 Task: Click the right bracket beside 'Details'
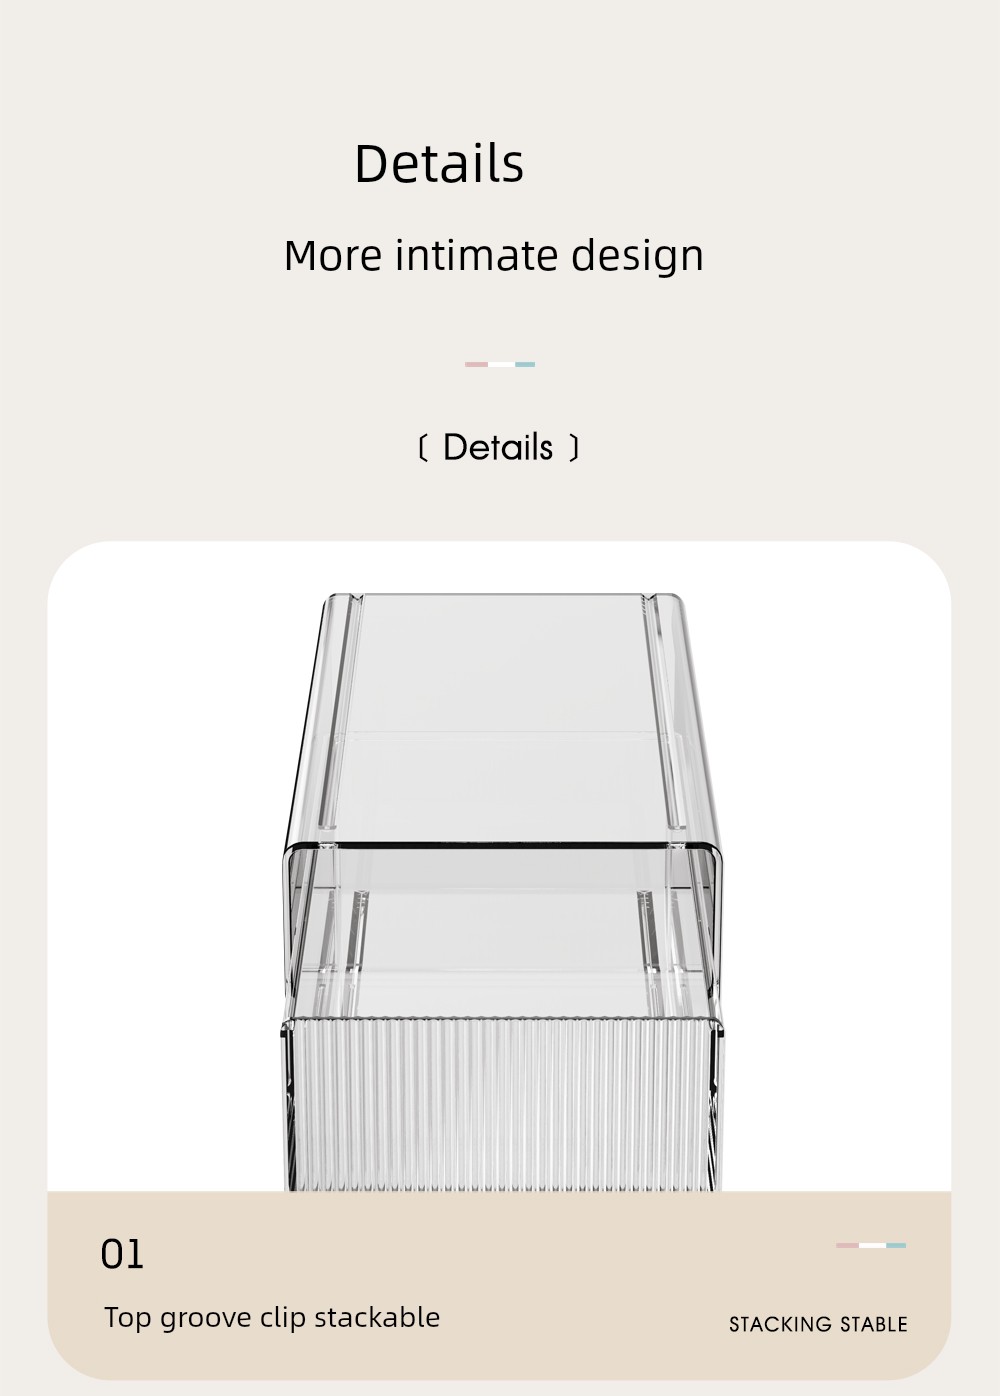tap(574, 448)
